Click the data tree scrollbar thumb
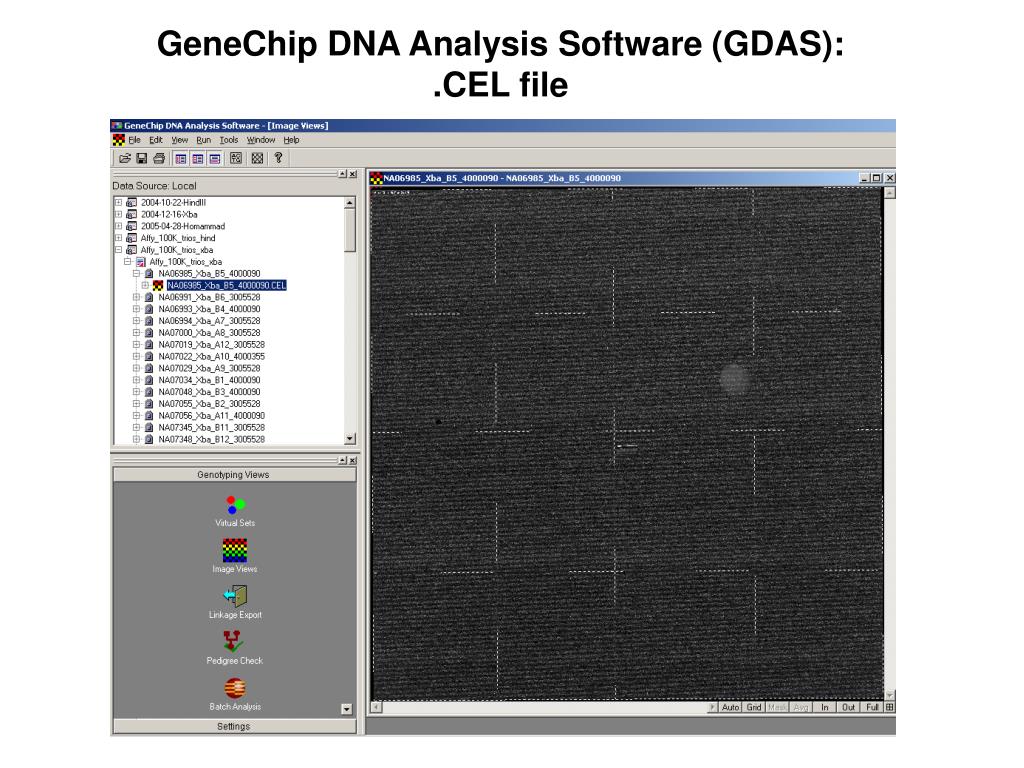The image size is (1024, 768). click(350, 230)
